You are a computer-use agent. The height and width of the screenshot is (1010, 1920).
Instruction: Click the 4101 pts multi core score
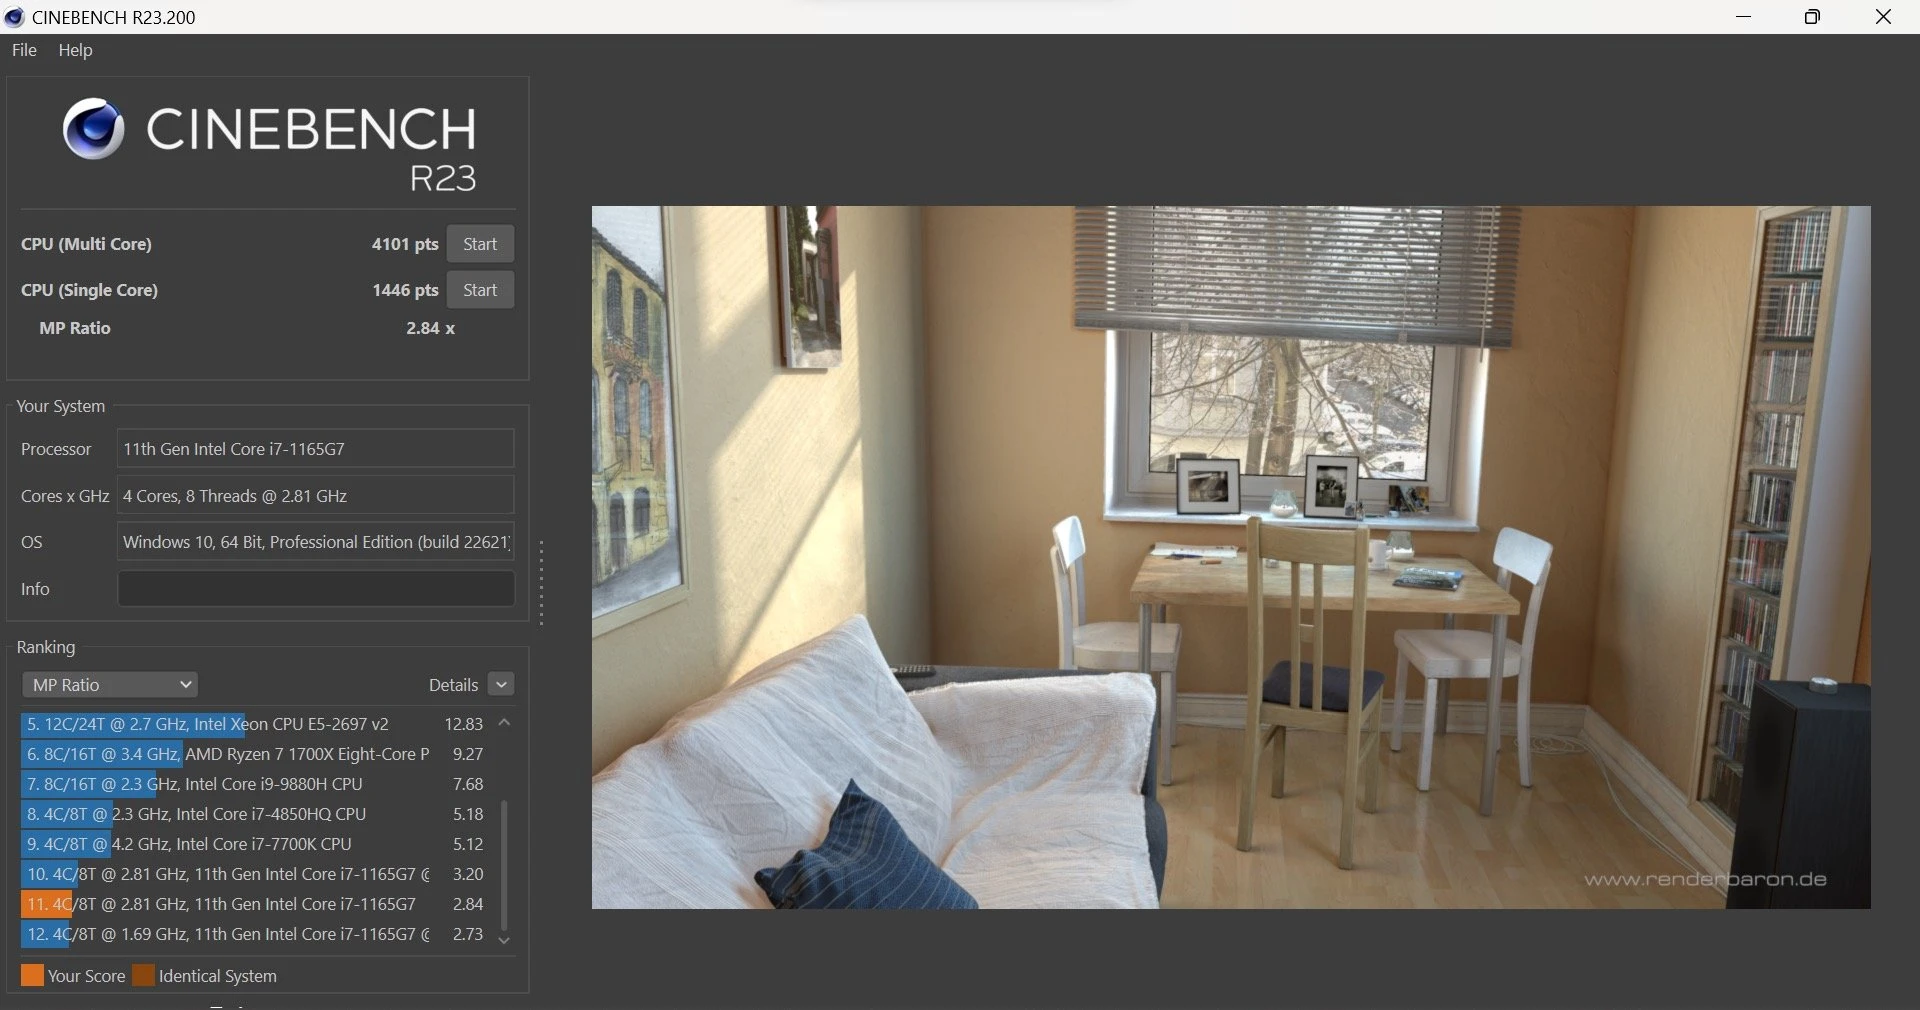[405, 244]
